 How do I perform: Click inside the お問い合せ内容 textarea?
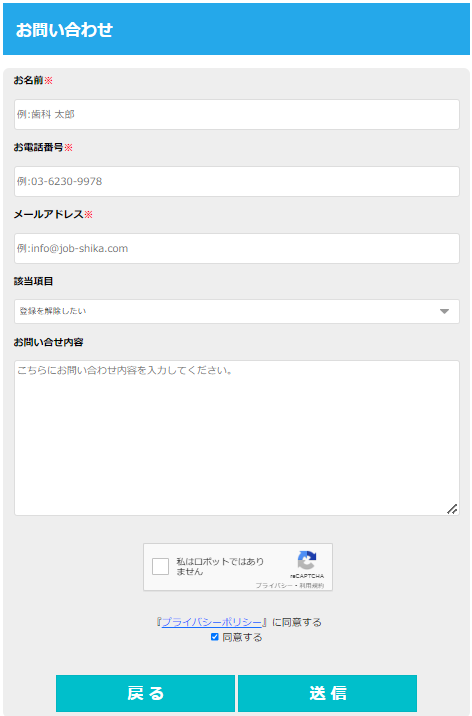pos(236,438)
